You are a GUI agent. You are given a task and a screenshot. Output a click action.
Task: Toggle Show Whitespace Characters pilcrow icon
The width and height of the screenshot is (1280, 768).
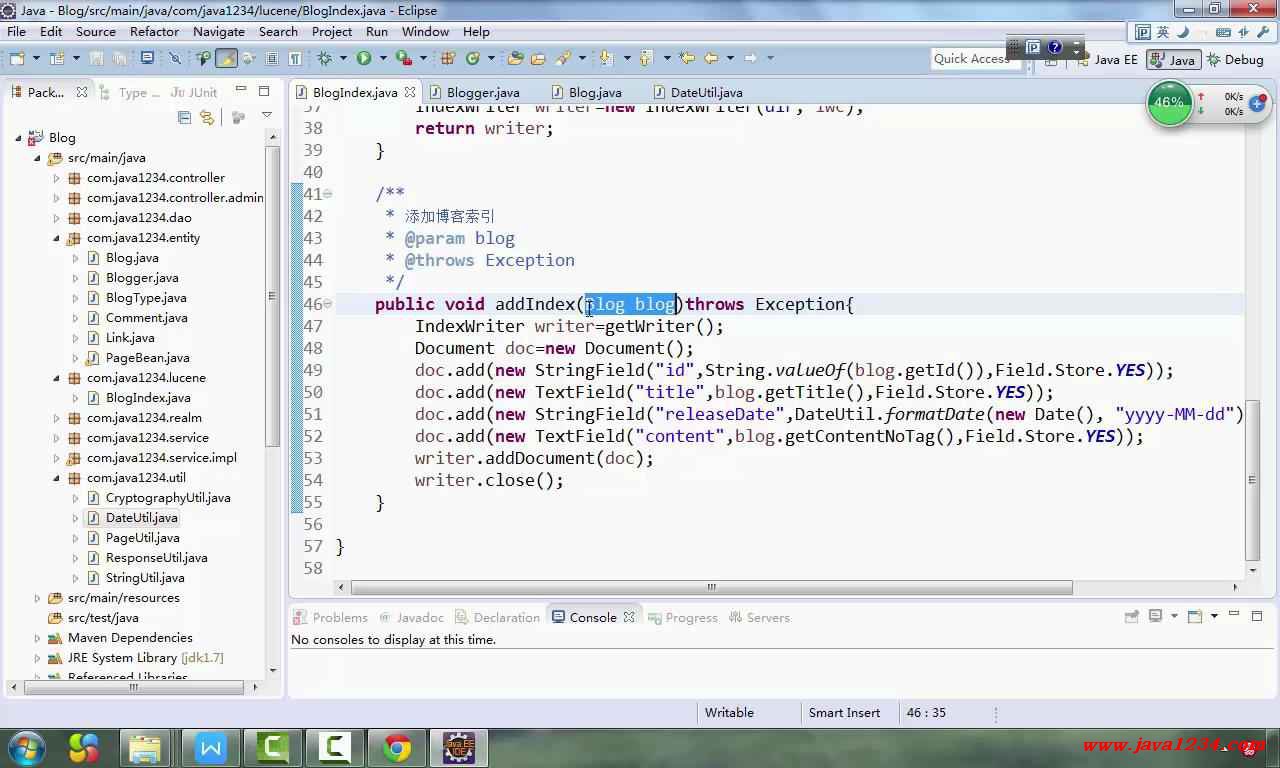point(294,59)
